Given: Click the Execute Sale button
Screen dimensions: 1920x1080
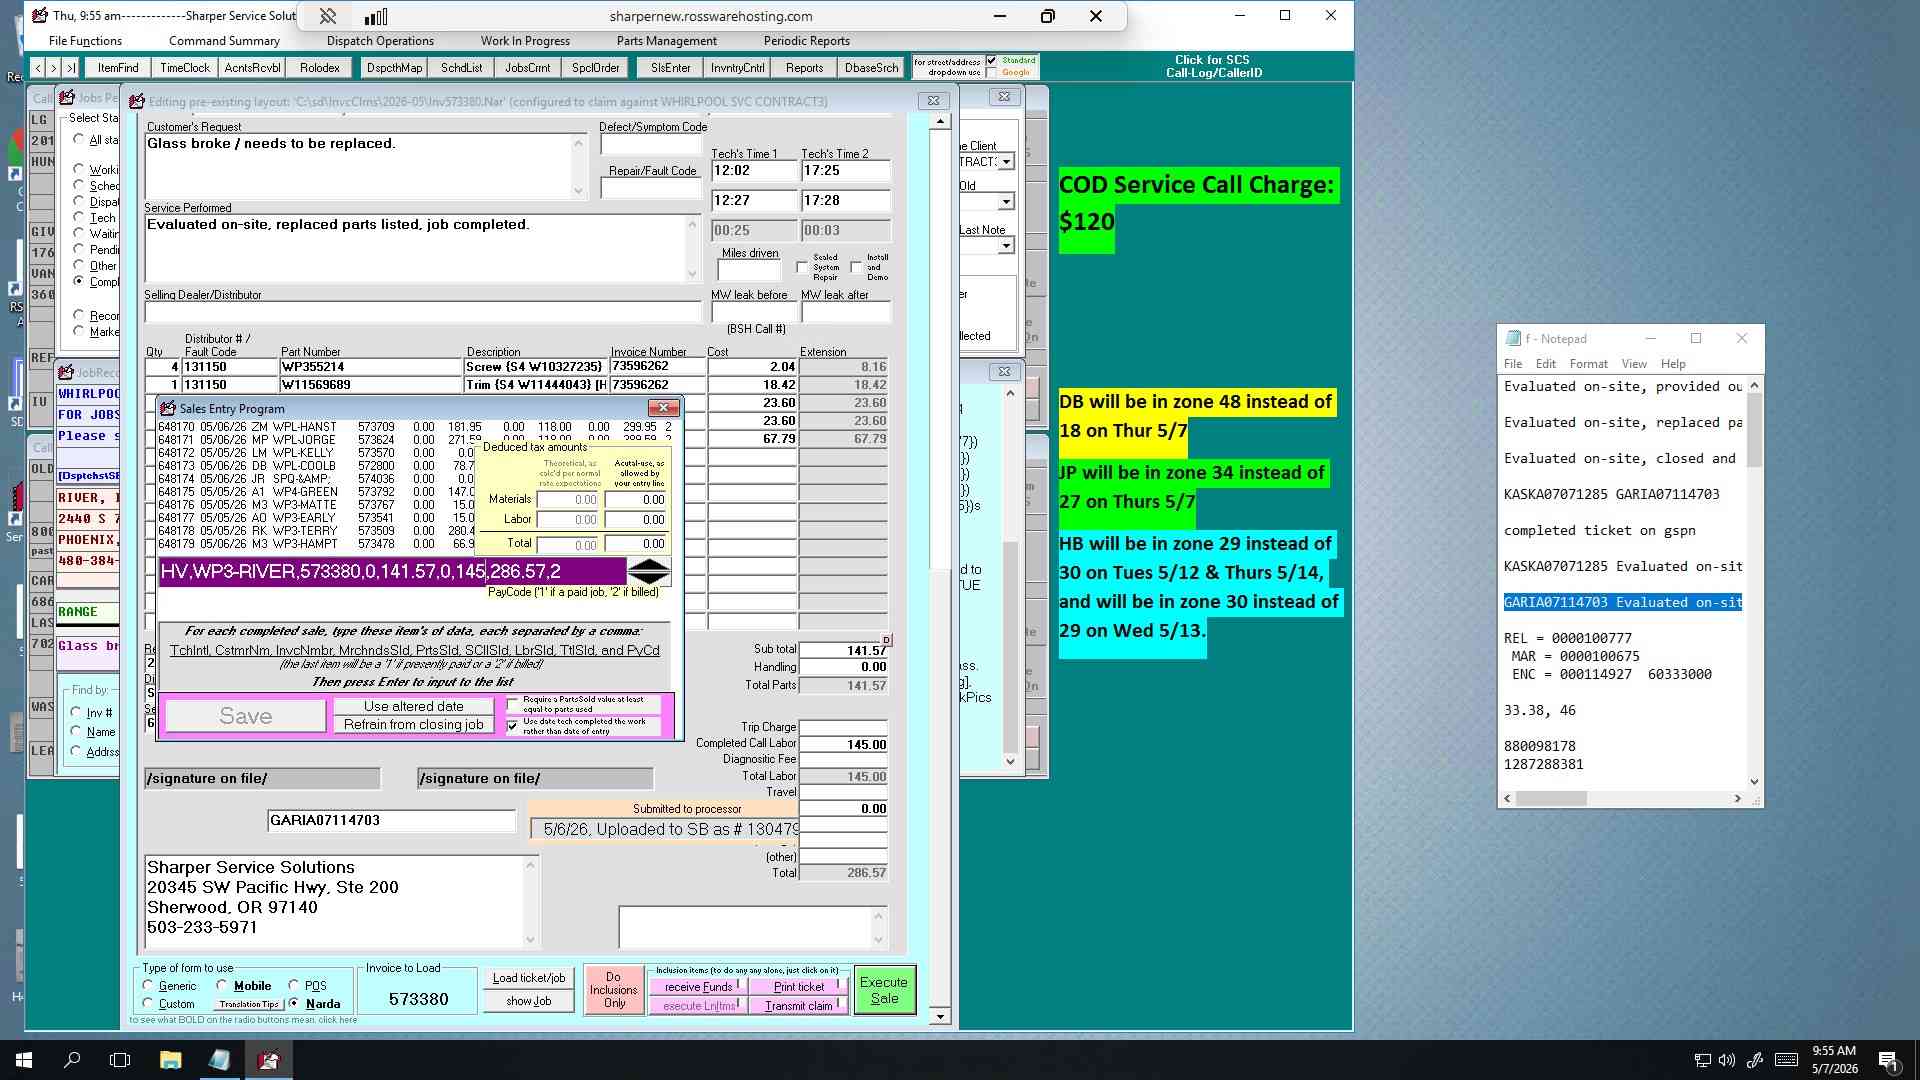Looking at the screenshot, I should 884,990.
